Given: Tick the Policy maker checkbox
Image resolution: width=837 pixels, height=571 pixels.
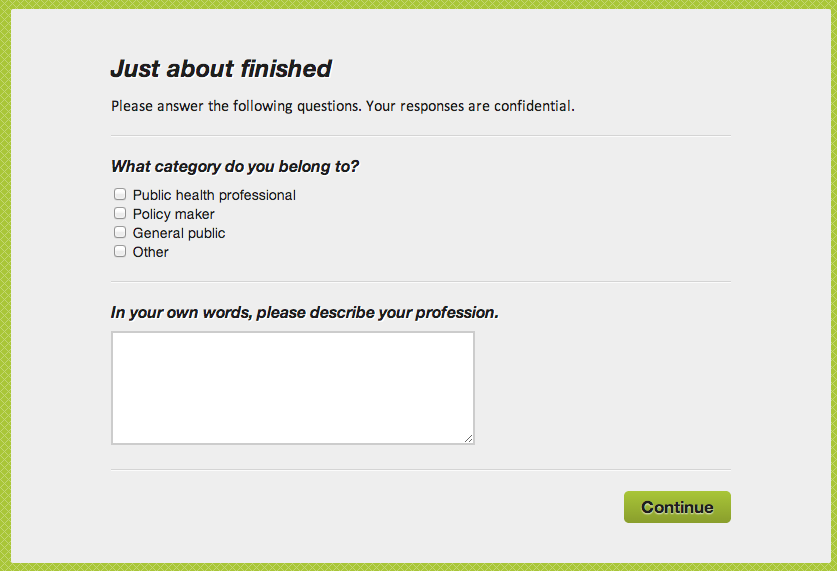Looking at the screenshot, I should point(120,213).
